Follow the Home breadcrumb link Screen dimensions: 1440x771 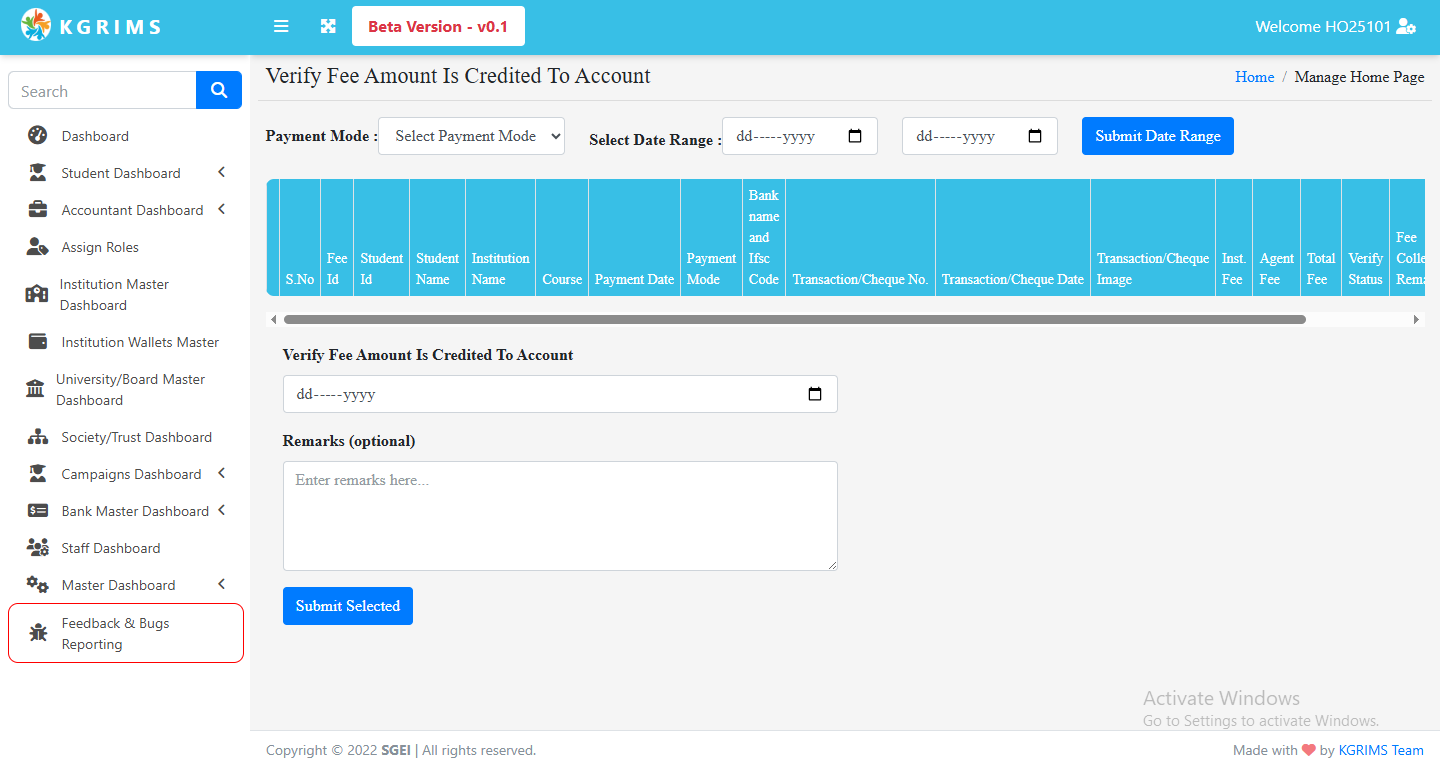coord(1254,77)
